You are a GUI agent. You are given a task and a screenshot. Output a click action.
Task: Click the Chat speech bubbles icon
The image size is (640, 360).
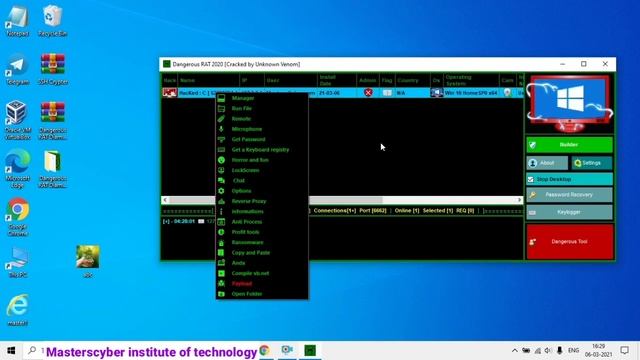(221, 180)
